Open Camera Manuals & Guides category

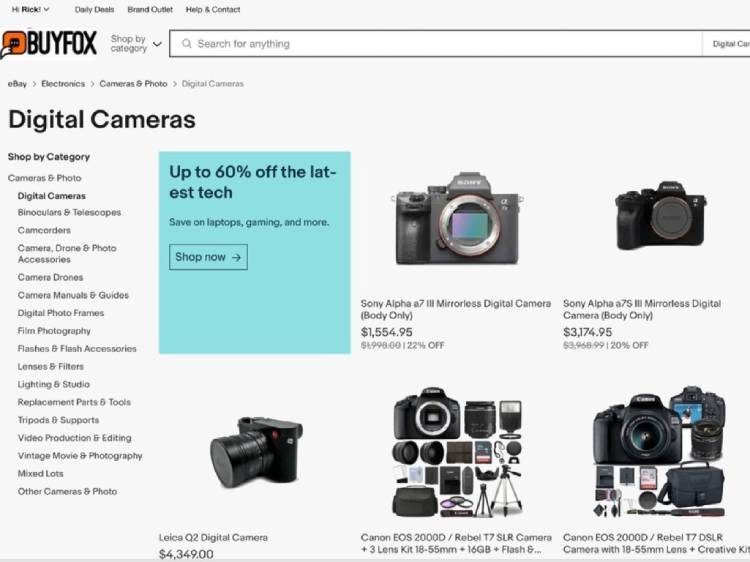click(x=73, y=295)
